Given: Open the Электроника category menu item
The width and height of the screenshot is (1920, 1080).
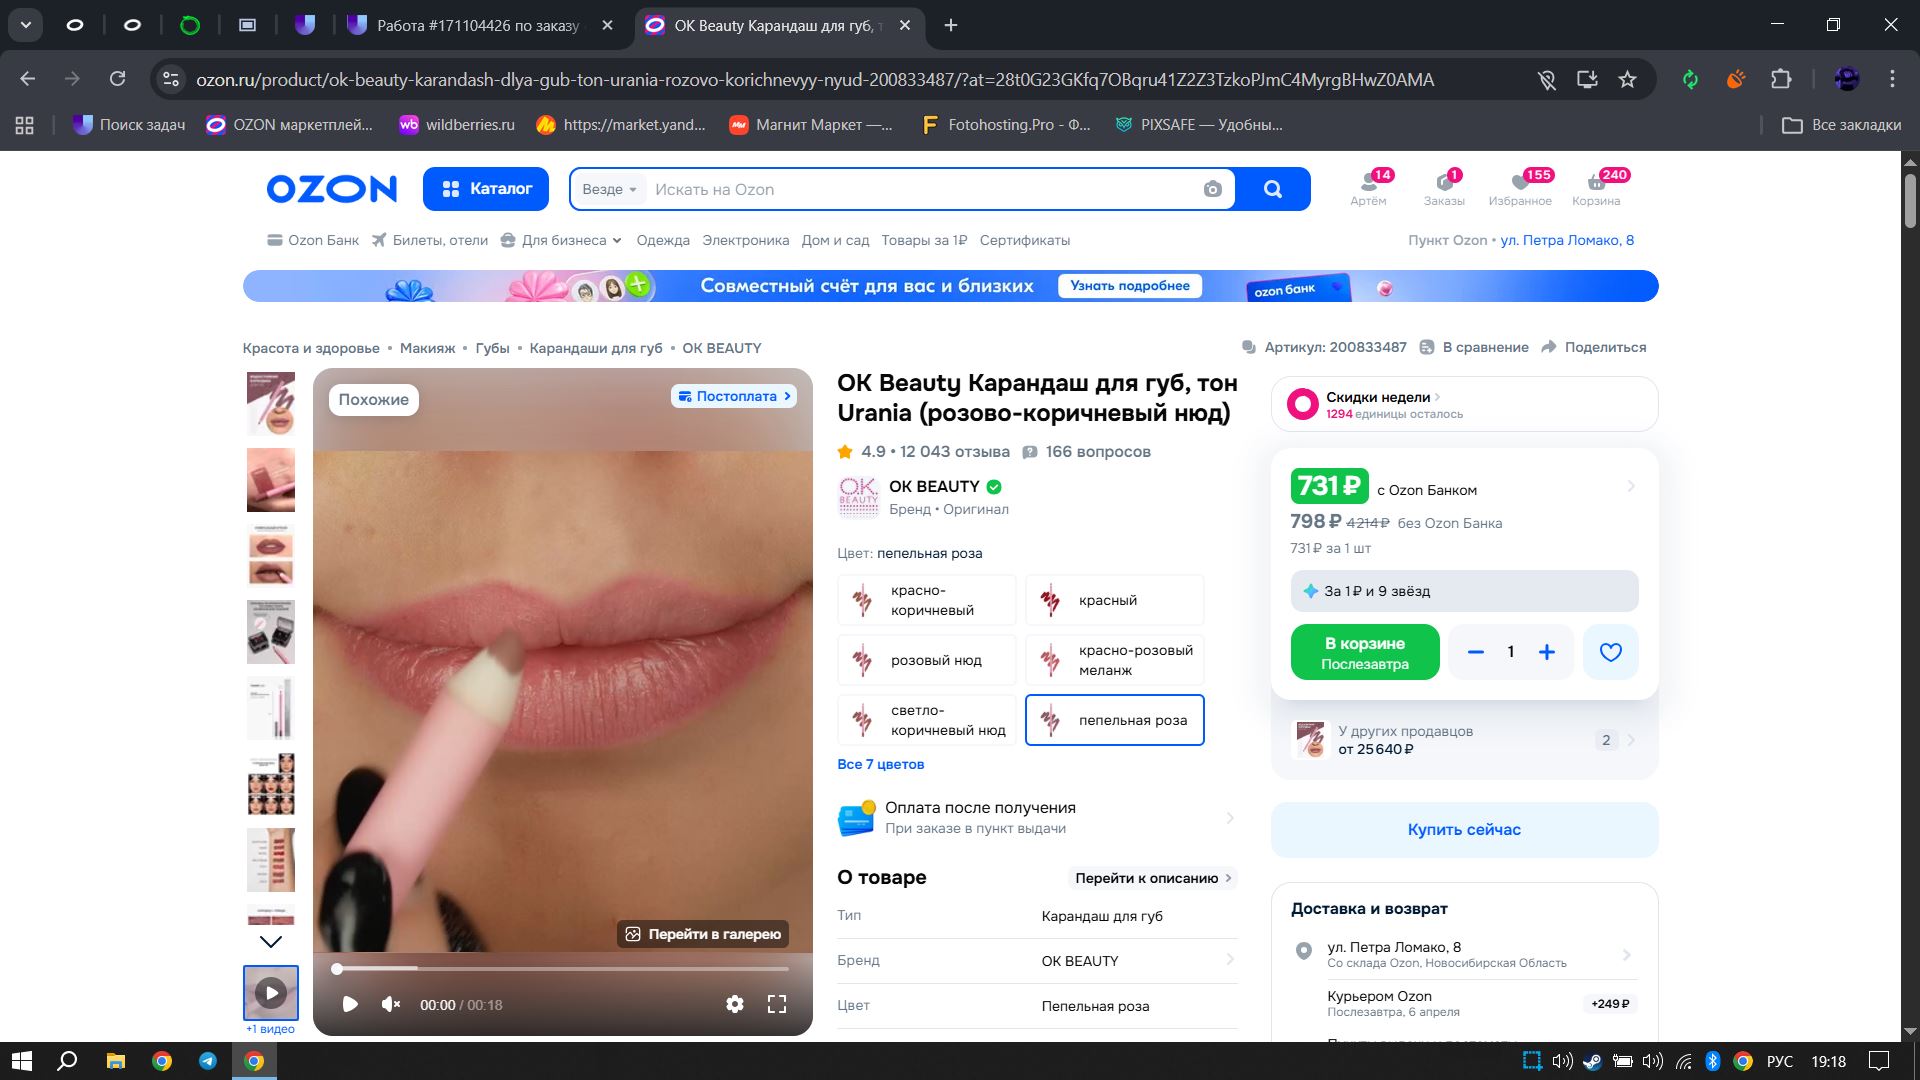Looking at the screenshot, I should coord(745,240).
